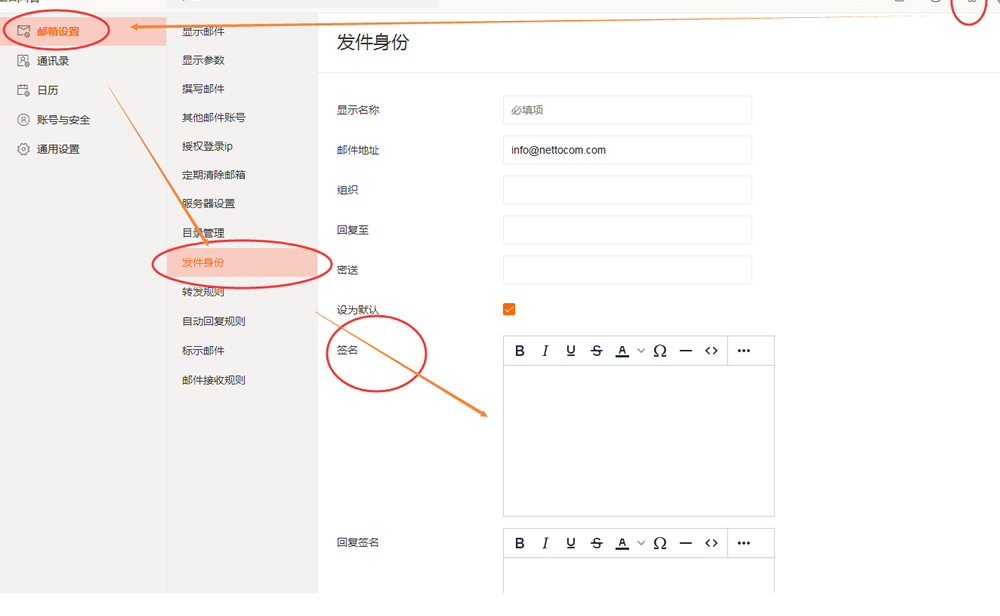This screenshot has height=616, width=1000.
Task: Open 通讯录 in the left sidebar
Action: pos(52,61)
